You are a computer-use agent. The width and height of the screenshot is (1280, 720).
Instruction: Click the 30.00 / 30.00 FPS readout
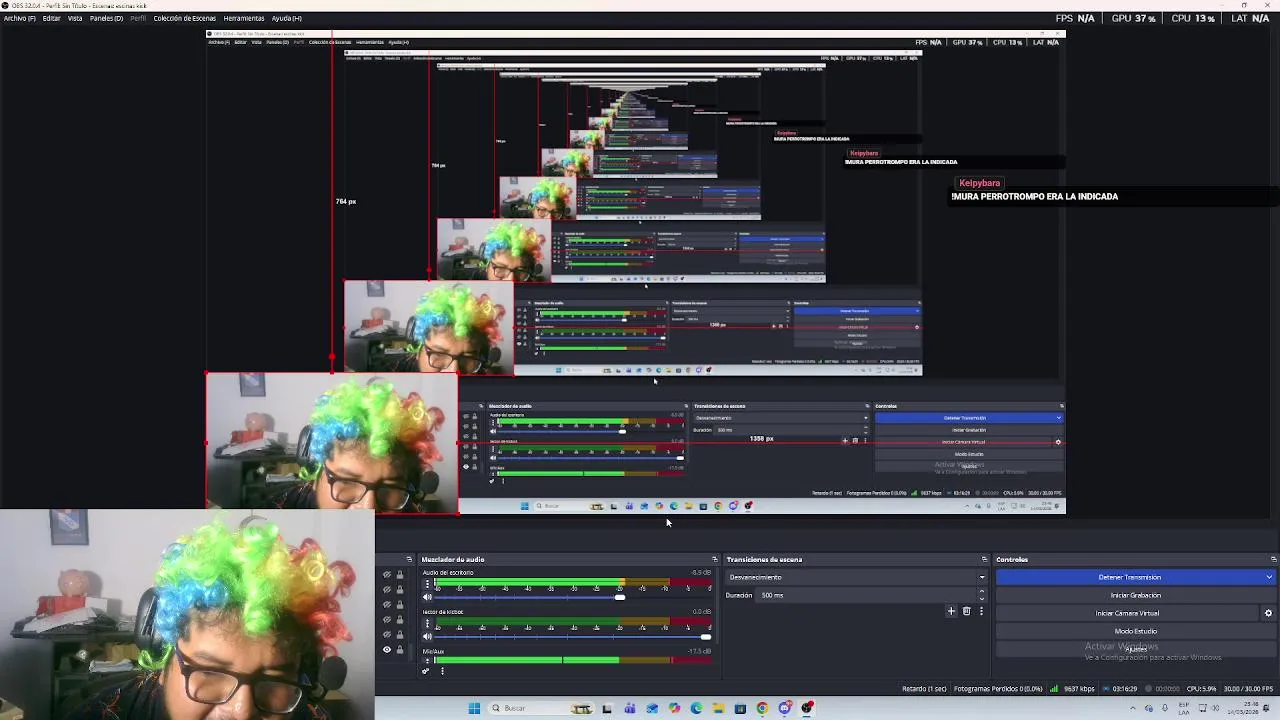1248,688
